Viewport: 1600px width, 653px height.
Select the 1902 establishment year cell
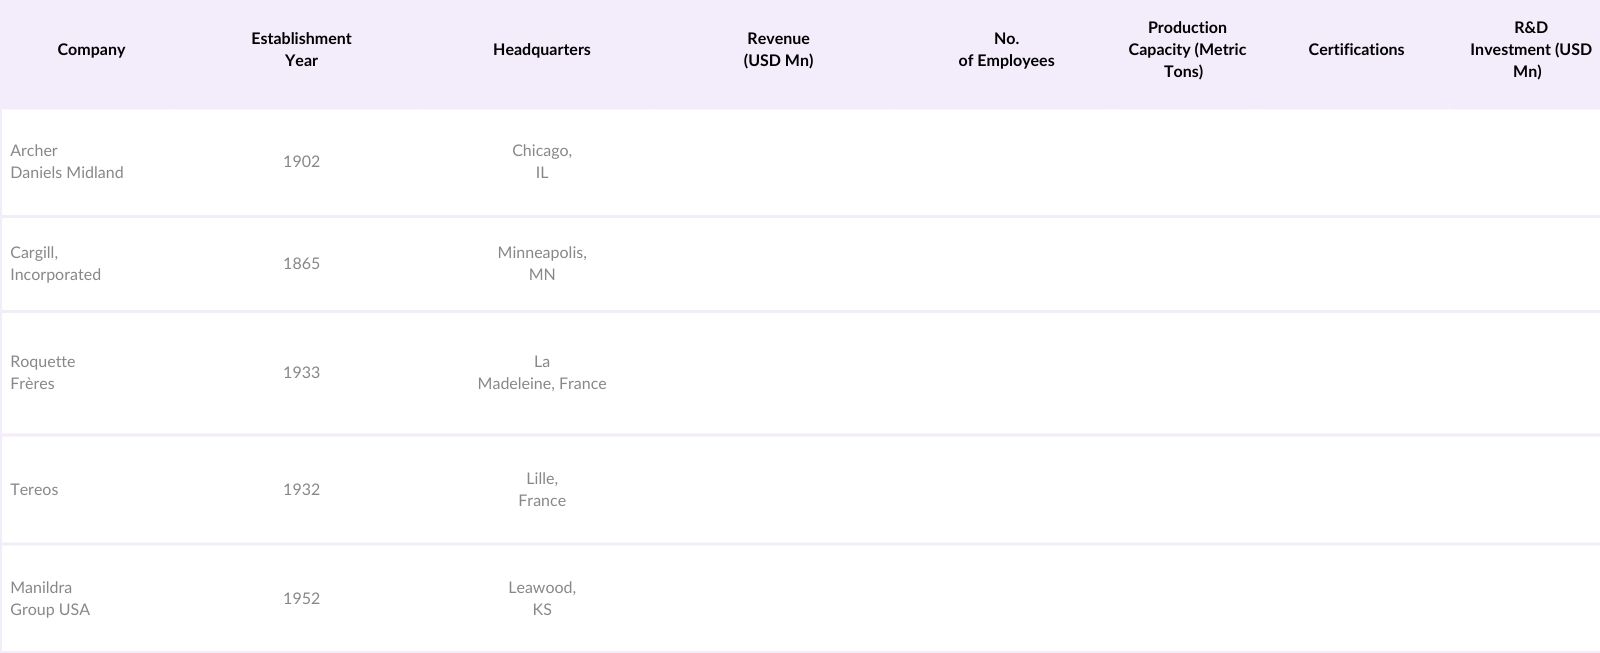click(301, 162)
